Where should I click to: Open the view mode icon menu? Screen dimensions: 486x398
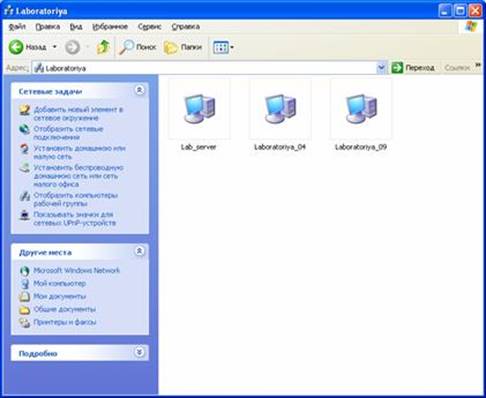point(221,47)
